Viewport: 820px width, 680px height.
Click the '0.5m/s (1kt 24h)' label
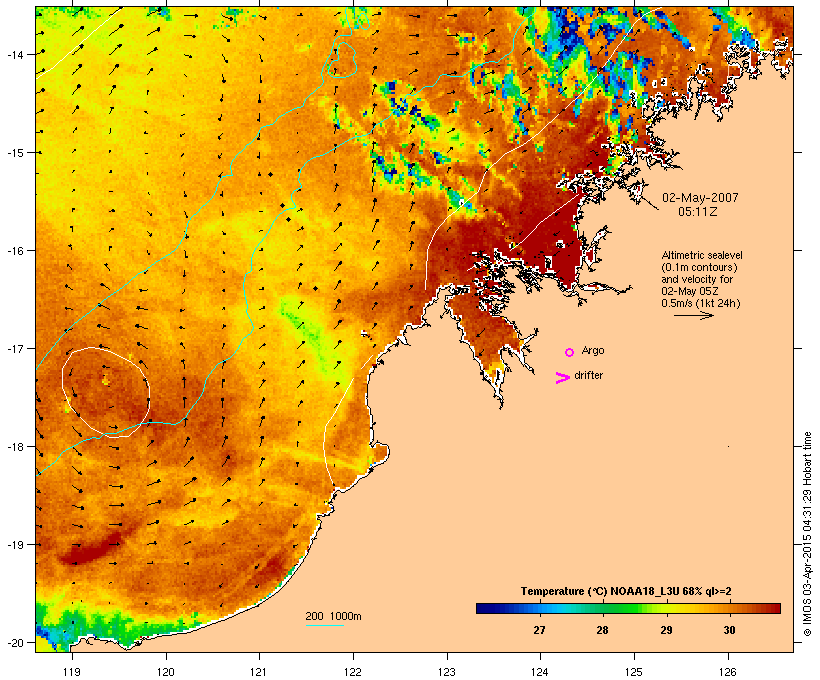pyautogui.click(x=701, y=303)
